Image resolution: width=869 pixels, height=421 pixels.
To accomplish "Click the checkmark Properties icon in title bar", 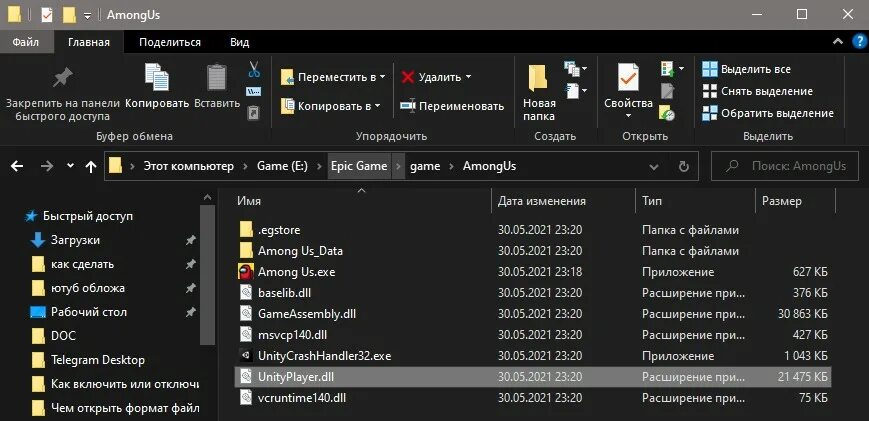I will point(47,15).
